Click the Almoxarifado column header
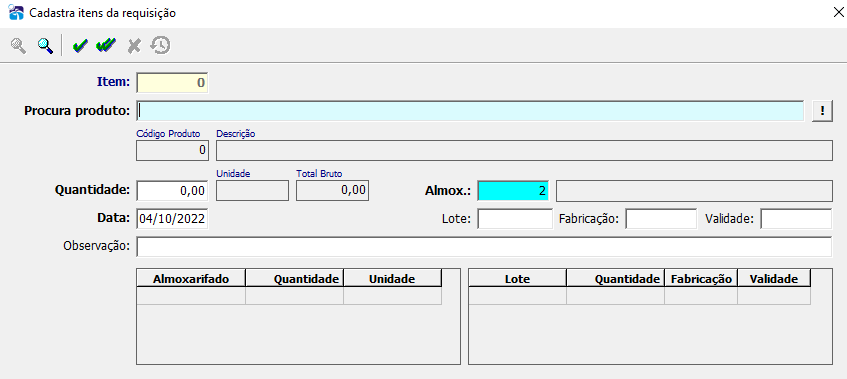The image size is (847, 379). [x=191, y=279]
